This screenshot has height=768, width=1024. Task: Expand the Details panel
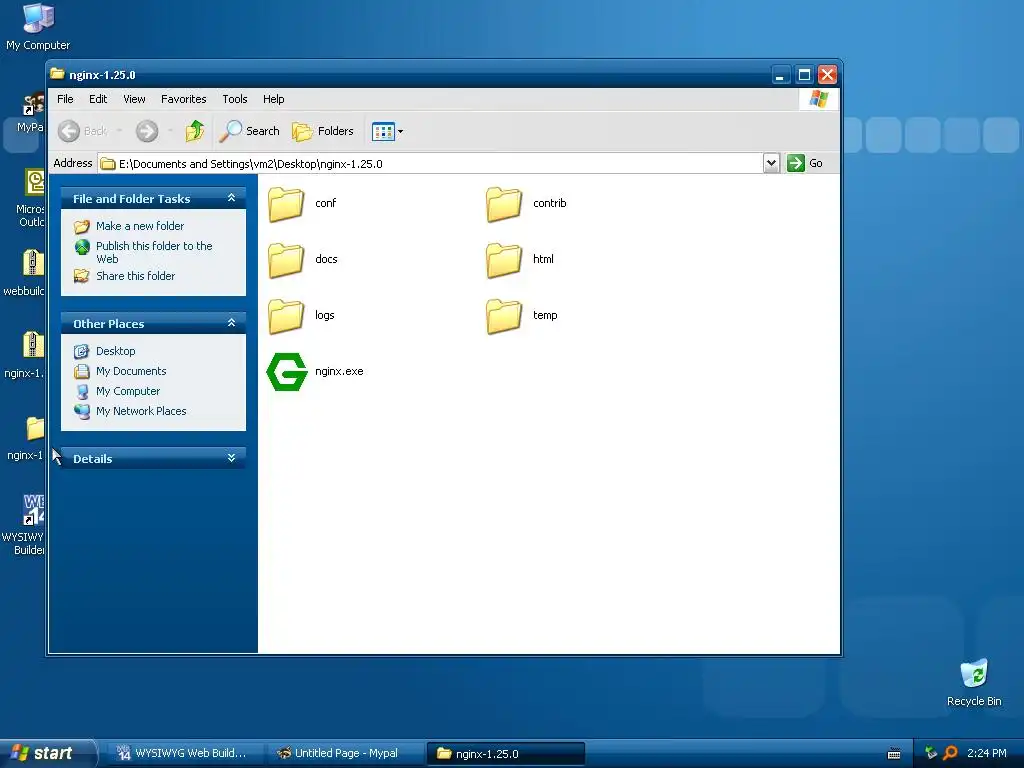pyautogui.click(x=231, y=458)
